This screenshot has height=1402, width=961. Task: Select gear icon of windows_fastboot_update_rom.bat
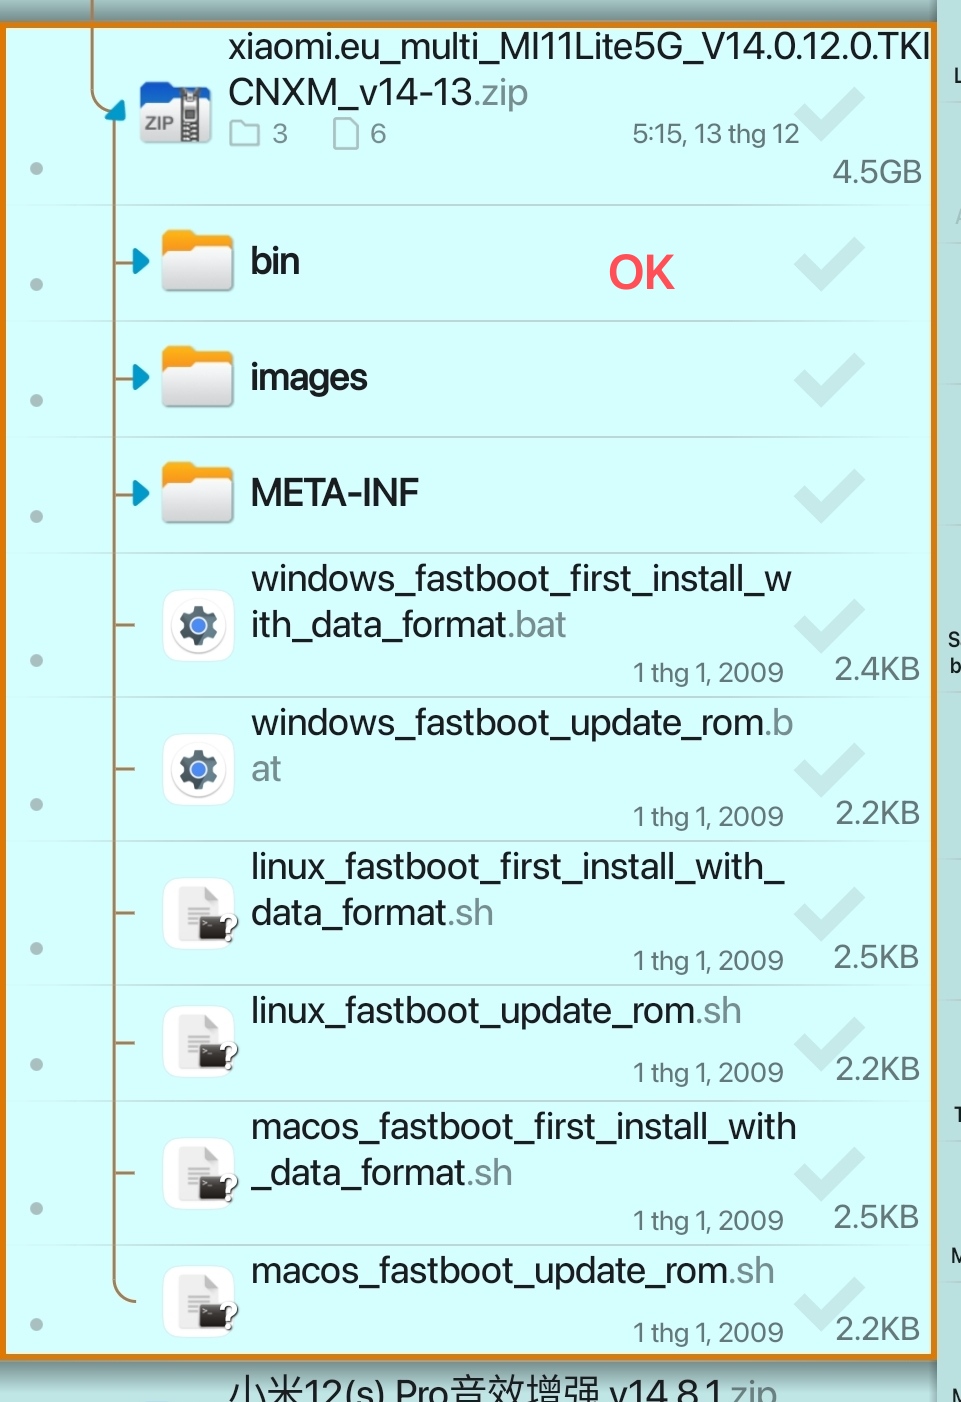pyautogui.click(x=198, y=770)
